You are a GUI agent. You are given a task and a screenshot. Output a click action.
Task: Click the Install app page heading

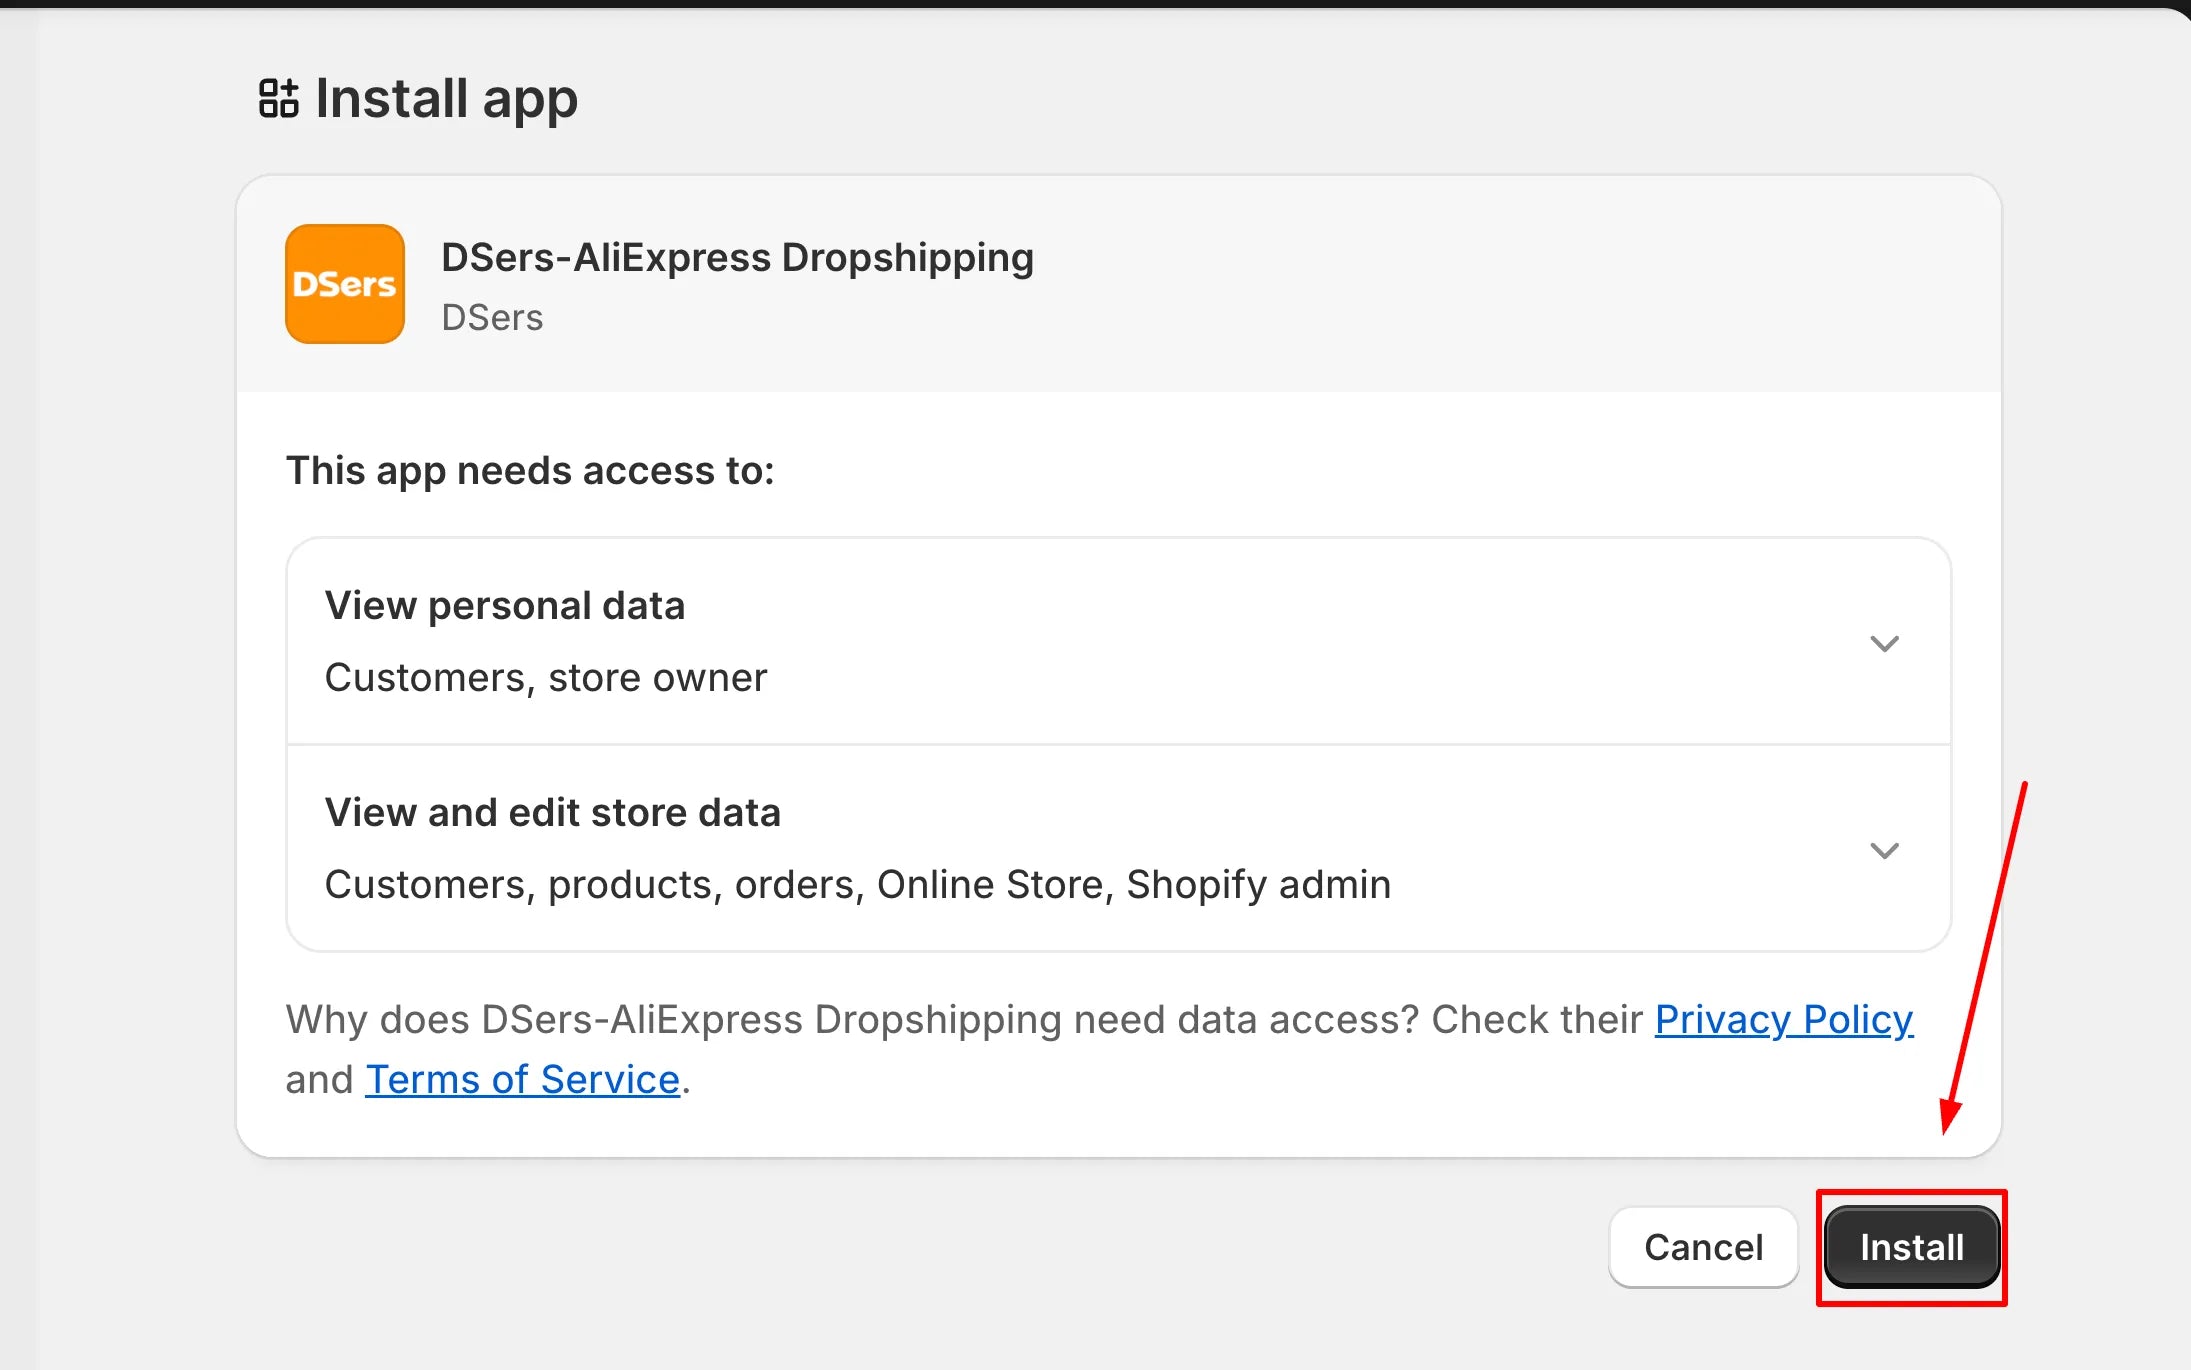point(446,98)
